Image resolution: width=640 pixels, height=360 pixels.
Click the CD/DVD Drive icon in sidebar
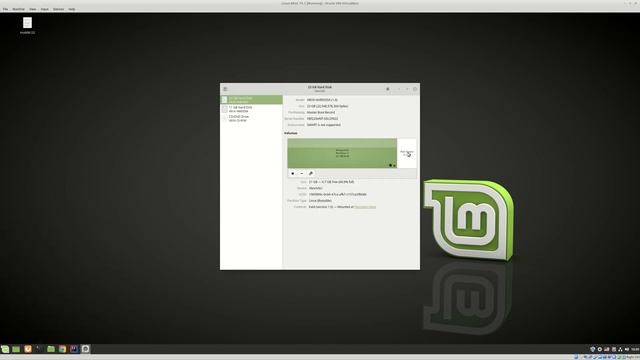[224, 118]
